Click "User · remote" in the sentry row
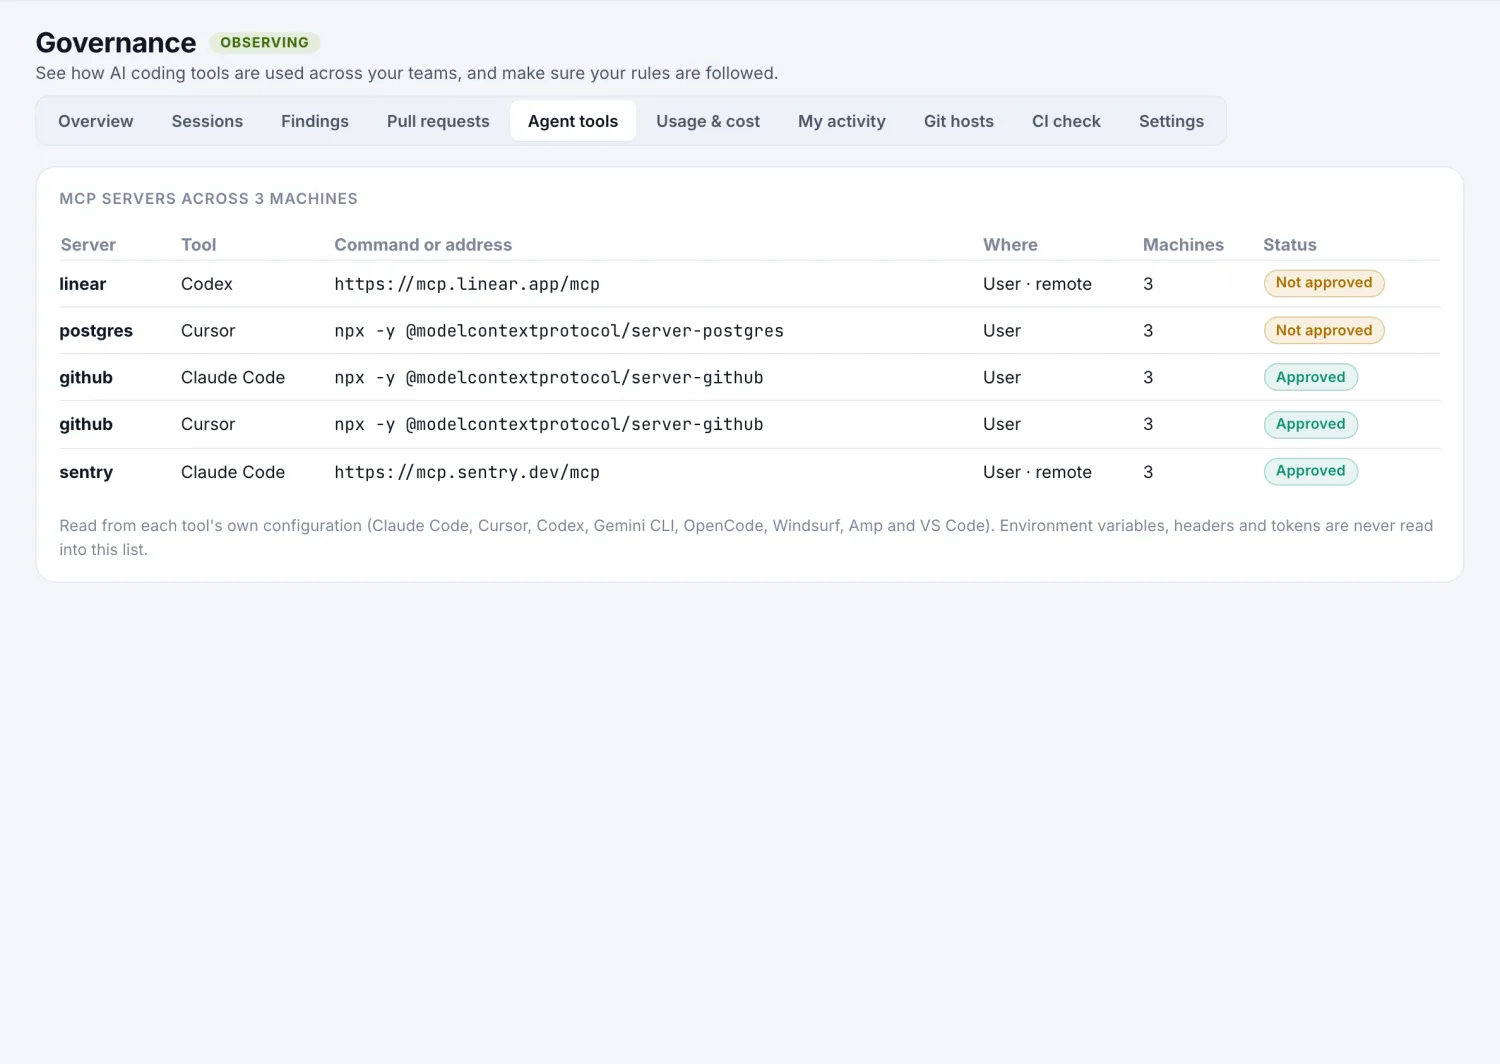 [x=1037, y=472]
